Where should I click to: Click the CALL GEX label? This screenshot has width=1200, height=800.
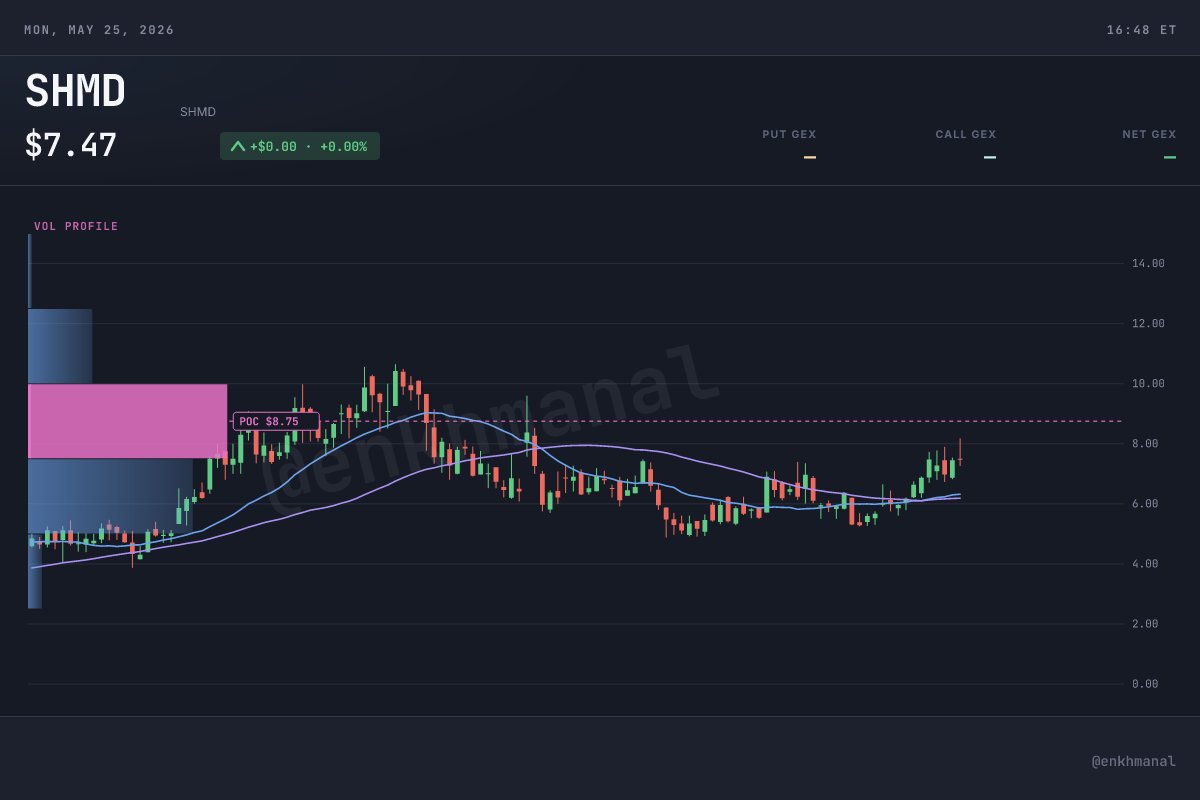click(x=966, y=134)
